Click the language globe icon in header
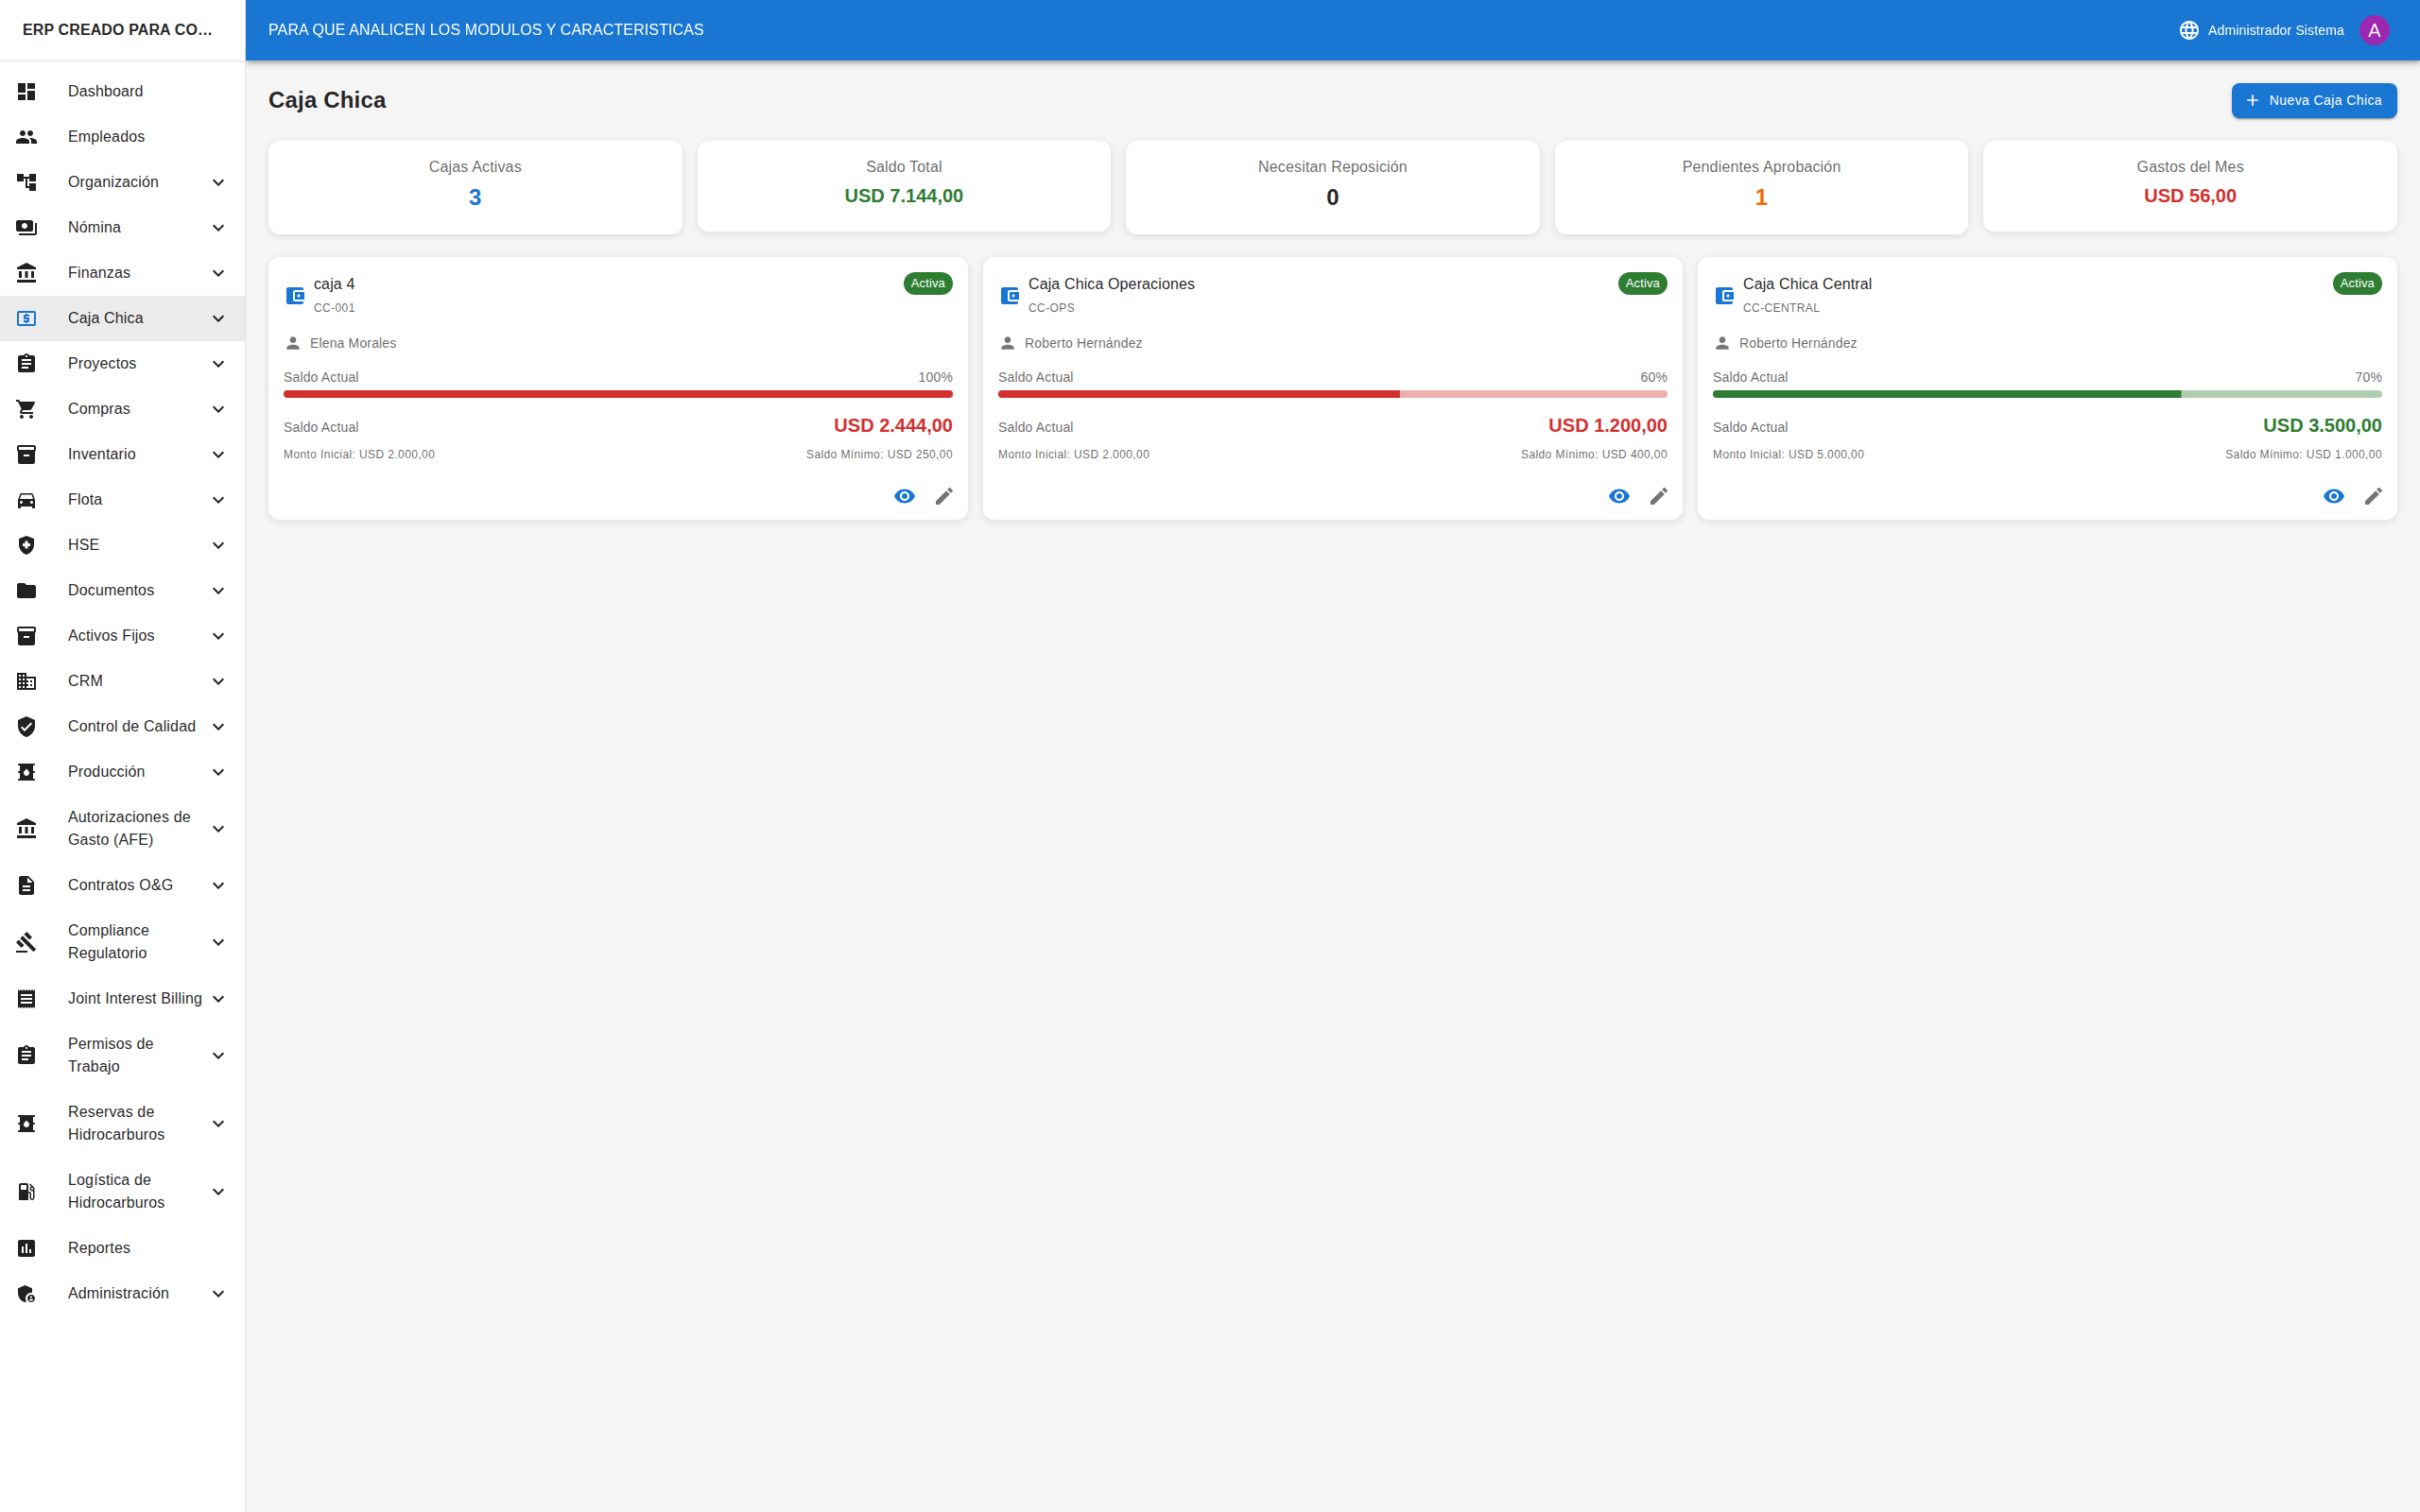2420x1512 pixels. [2188, 30]
